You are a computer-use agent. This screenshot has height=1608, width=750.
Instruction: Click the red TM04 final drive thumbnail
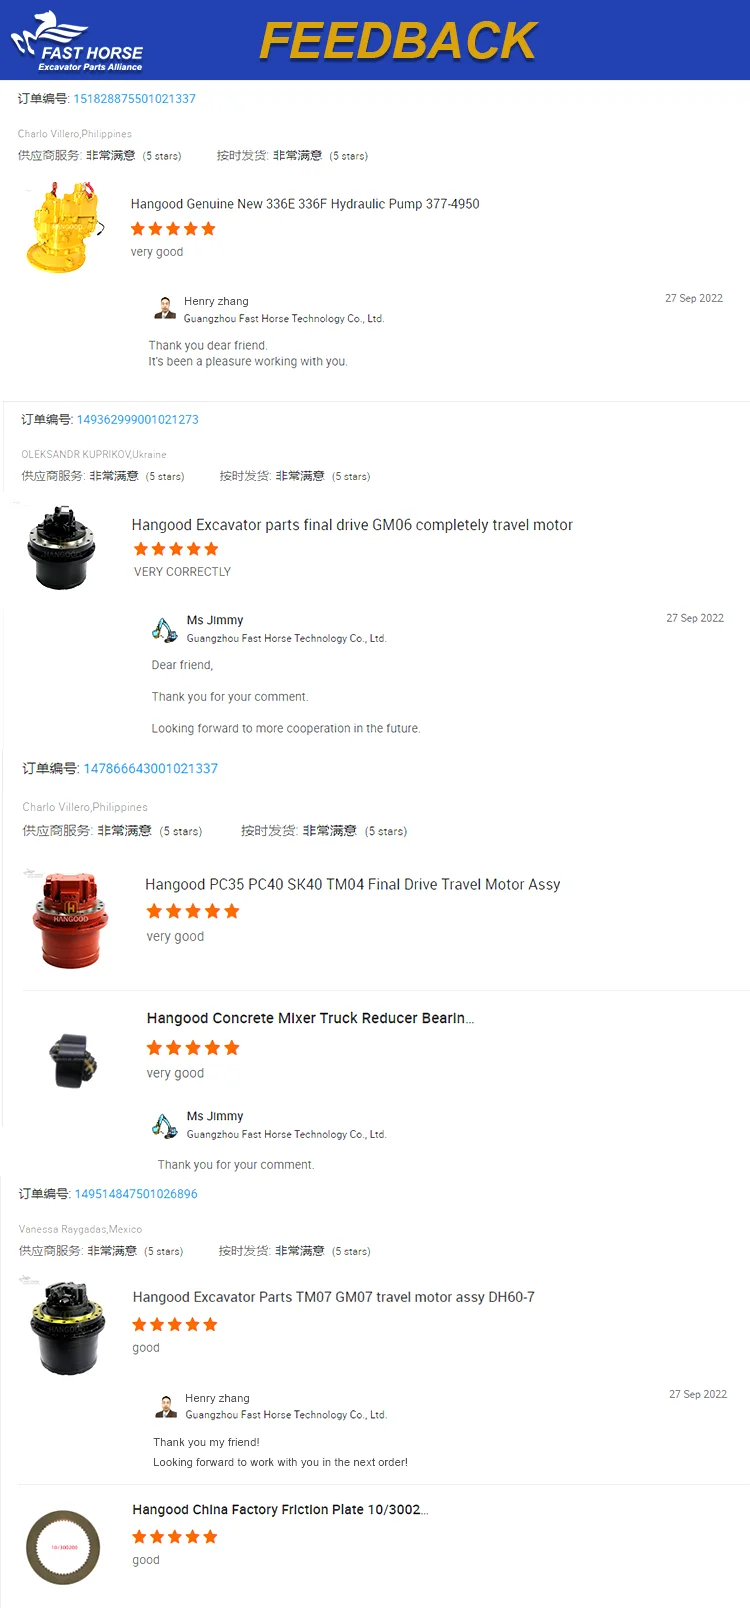click(x=68, y=919)
